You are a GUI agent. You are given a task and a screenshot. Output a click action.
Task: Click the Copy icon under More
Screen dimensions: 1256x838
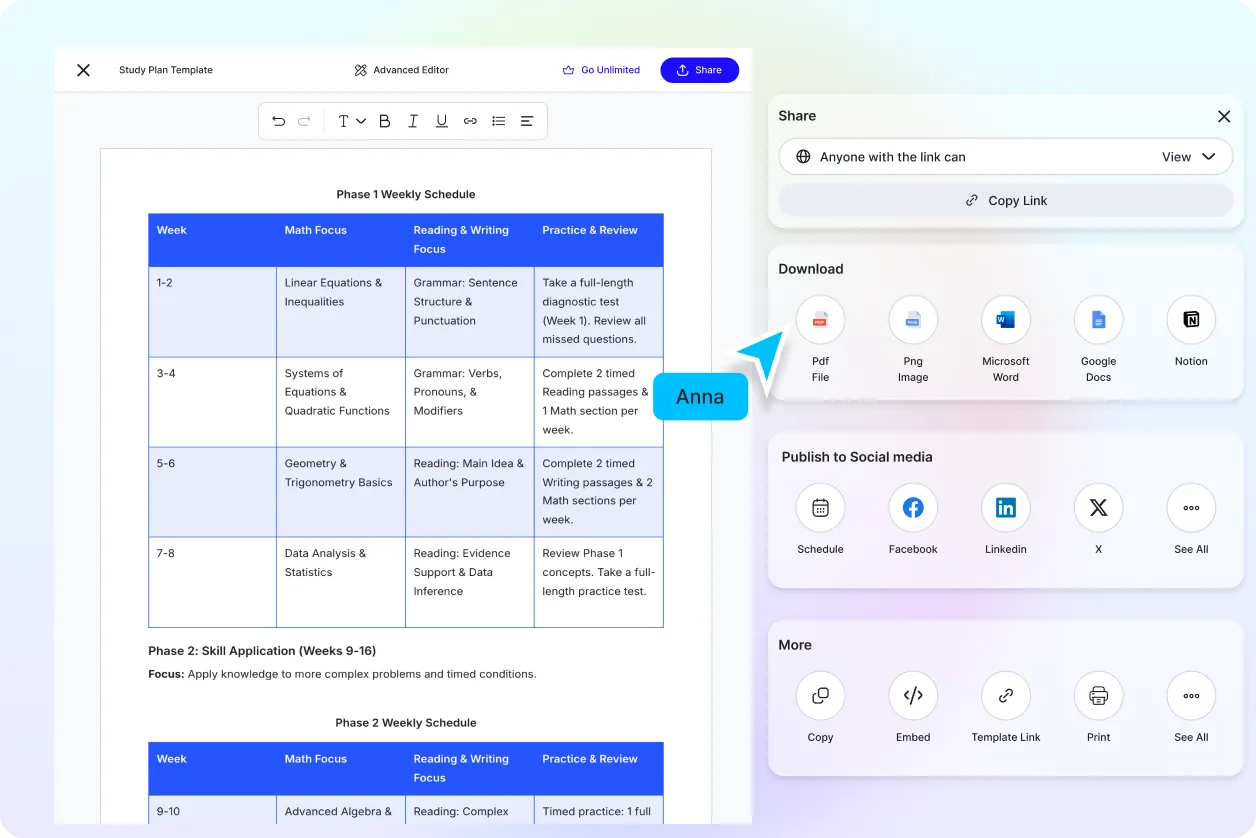[x=820, y=696]
